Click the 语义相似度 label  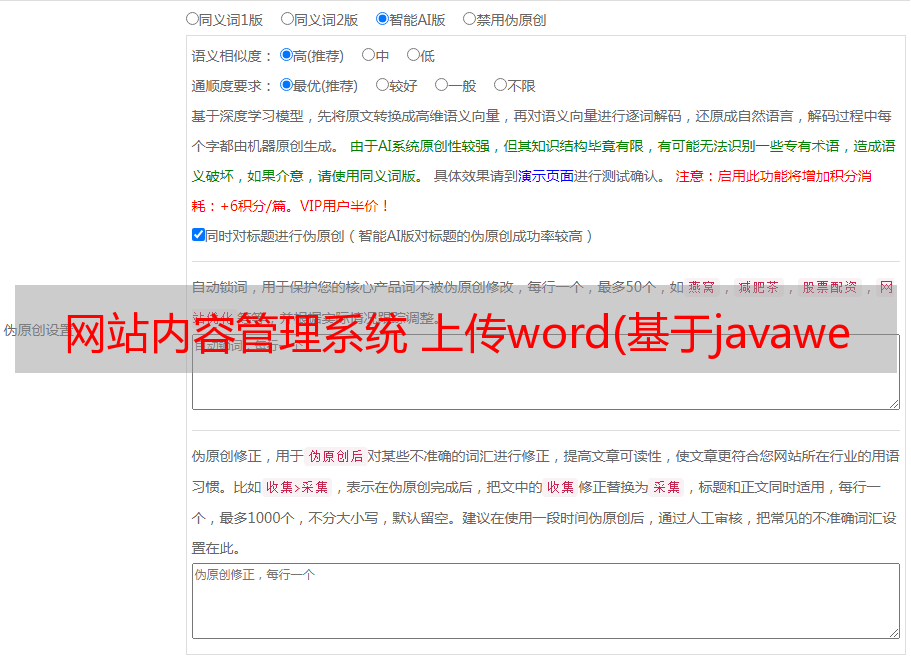(231, 56)
